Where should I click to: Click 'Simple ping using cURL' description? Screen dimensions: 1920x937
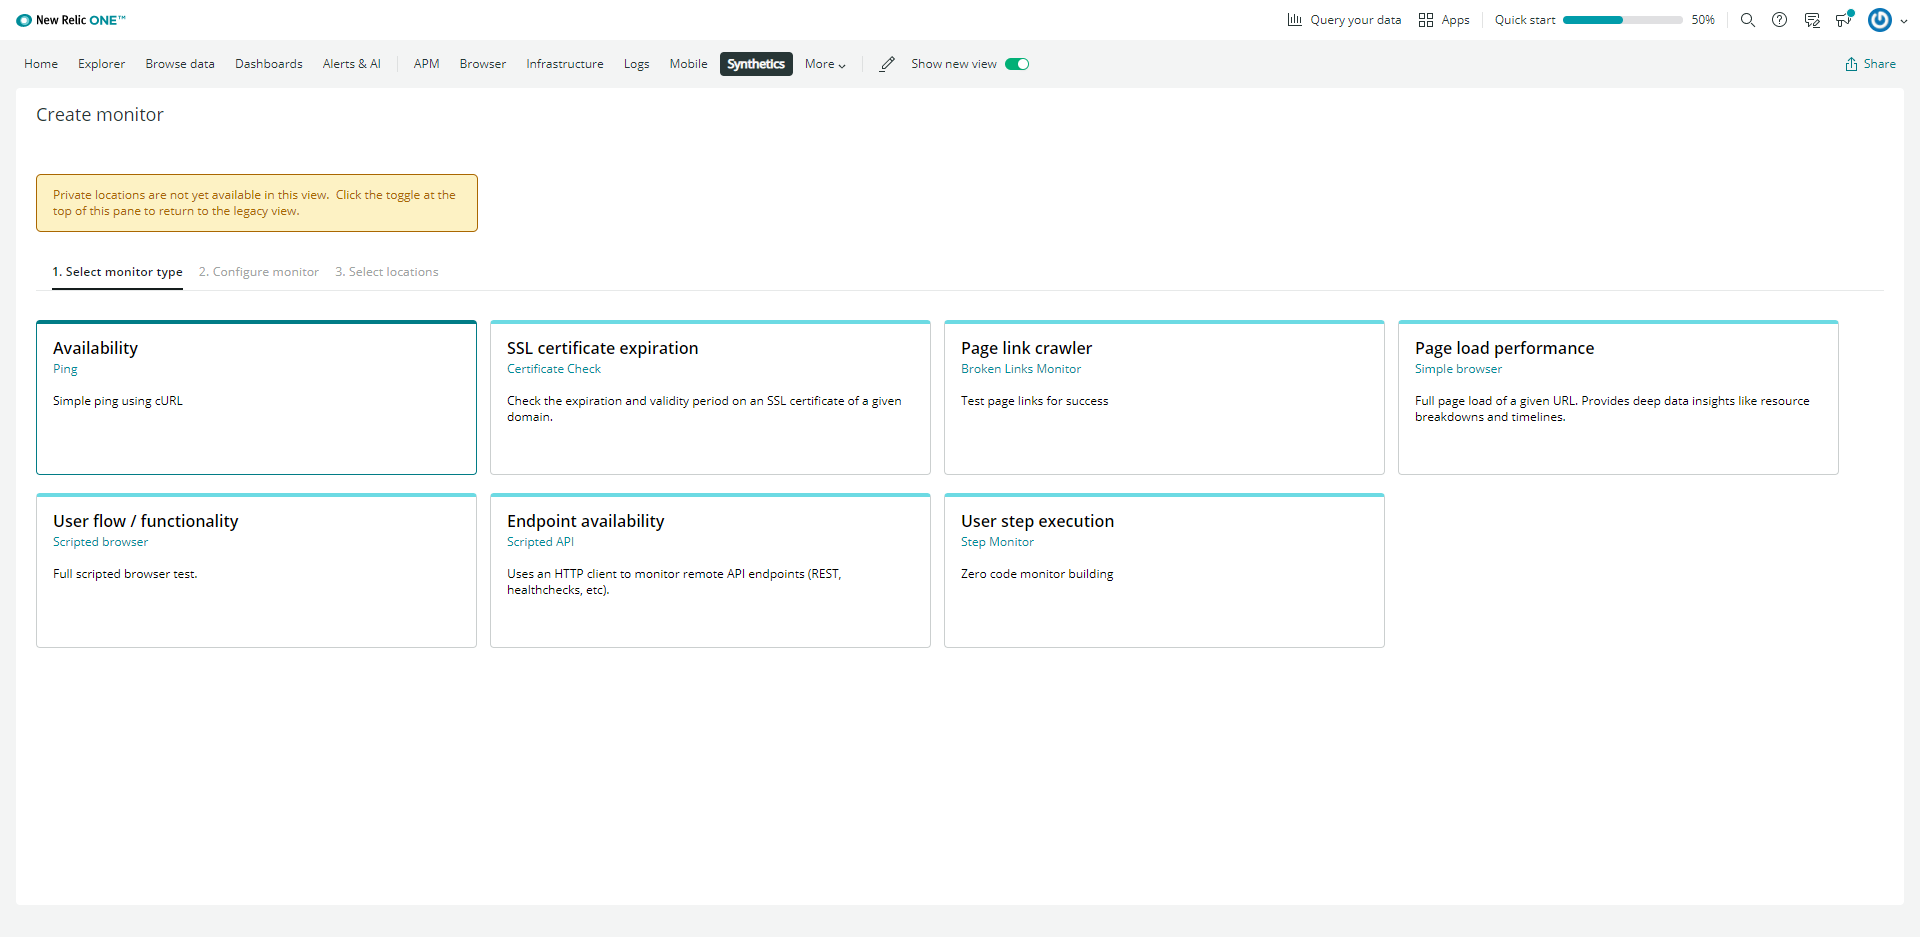(118, 401)
